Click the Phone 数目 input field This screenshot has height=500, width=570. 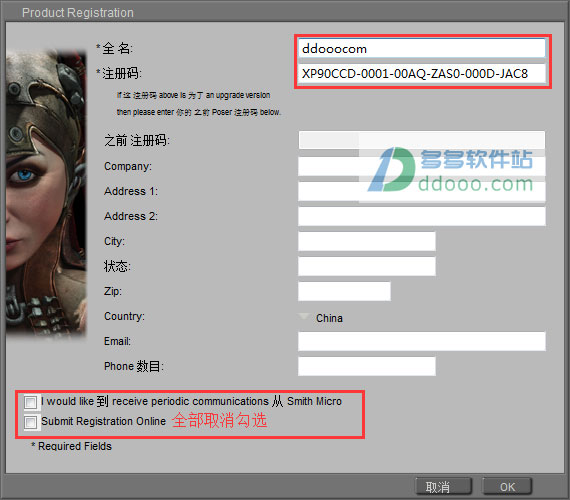pyautogui.click(x=367, y=366)
